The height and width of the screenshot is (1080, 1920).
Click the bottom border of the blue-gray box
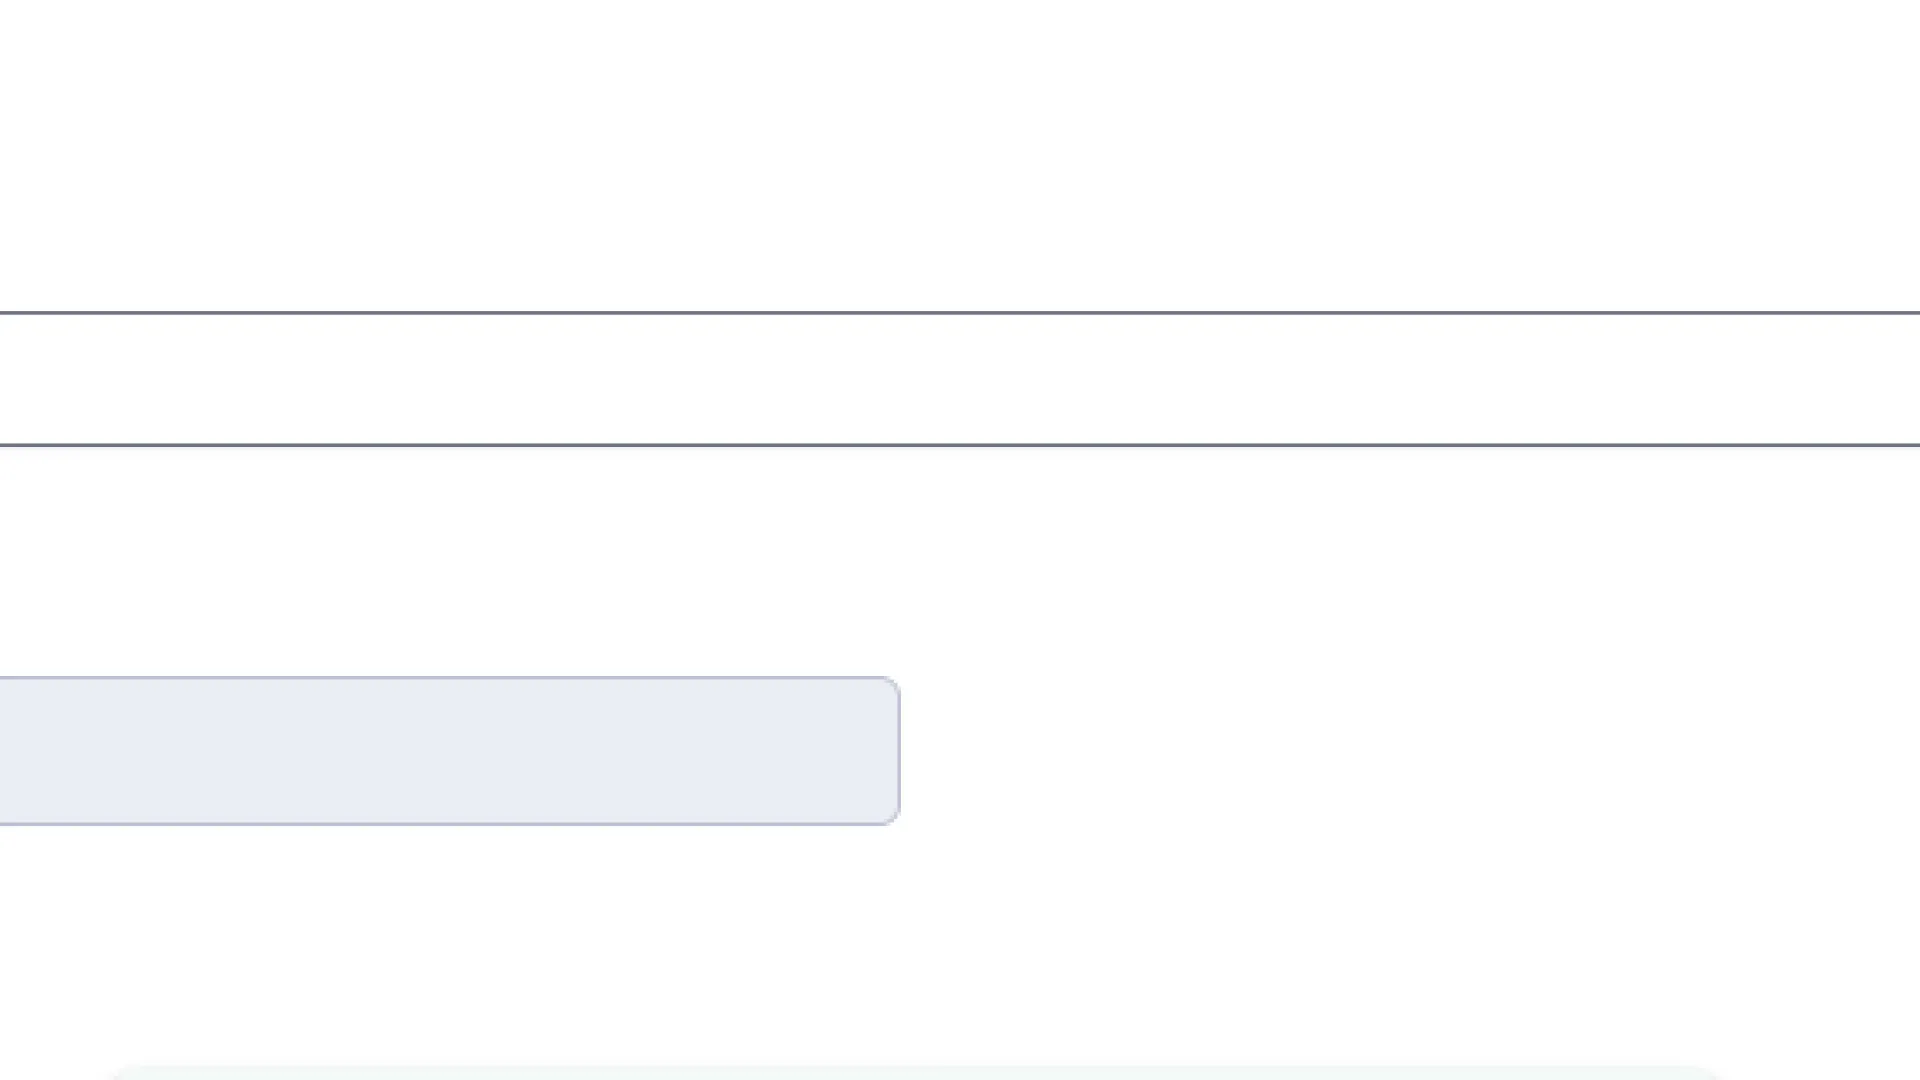pos(450,824)
